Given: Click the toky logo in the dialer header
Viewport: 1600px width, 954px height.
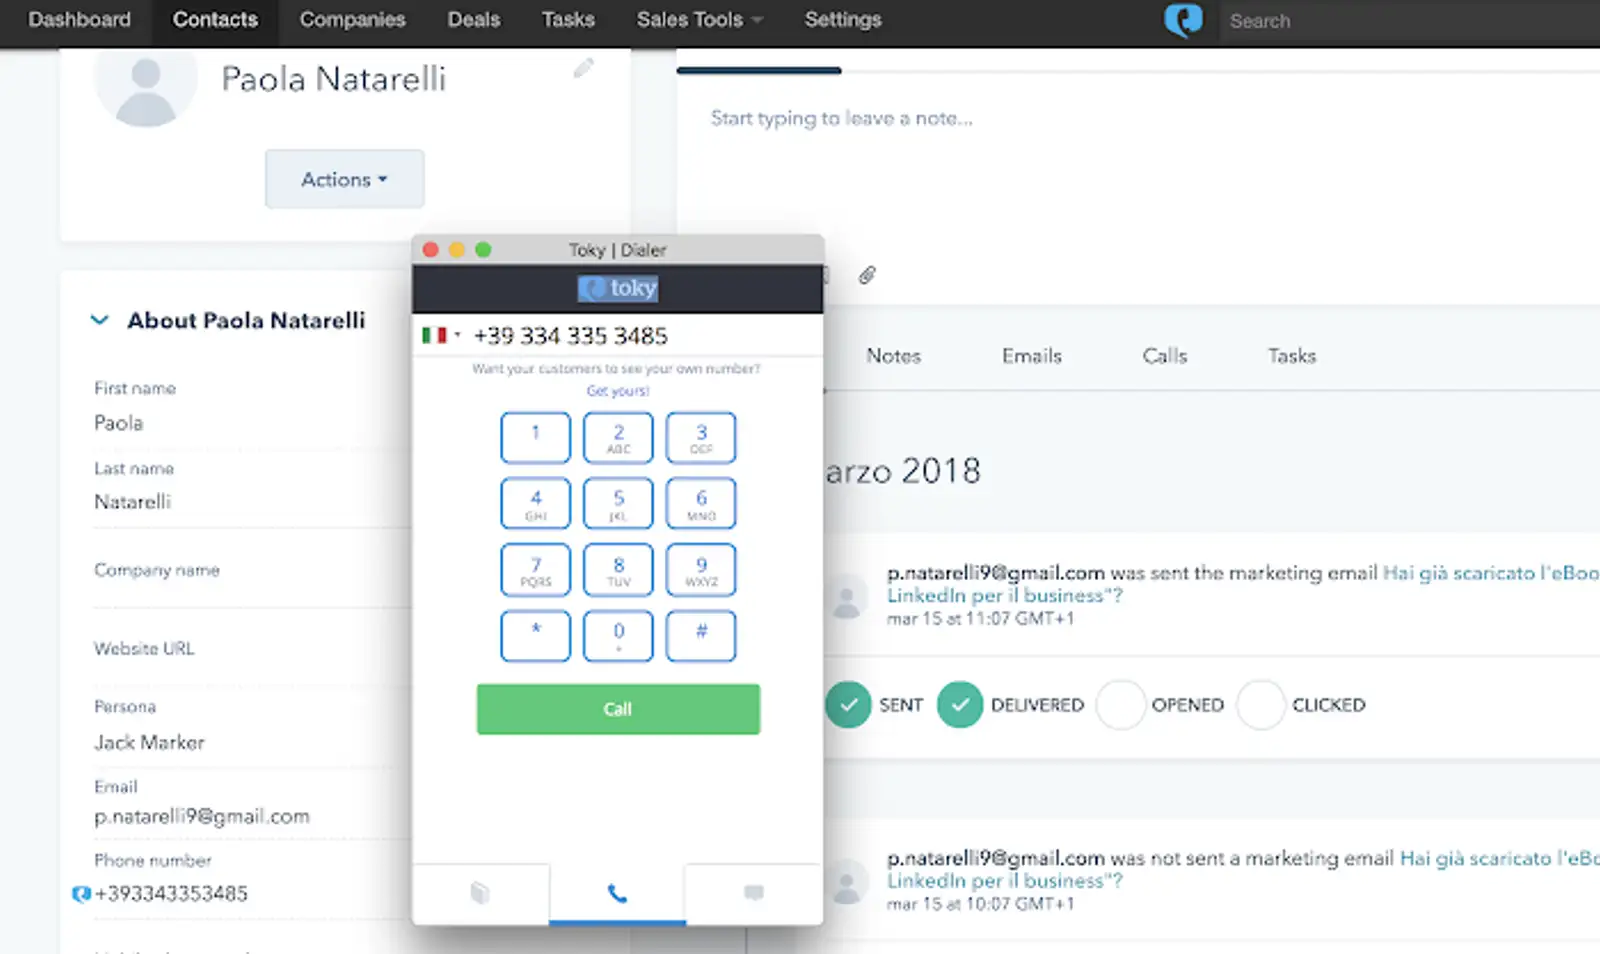Looking at the screenshot, I should coord(618,288).
